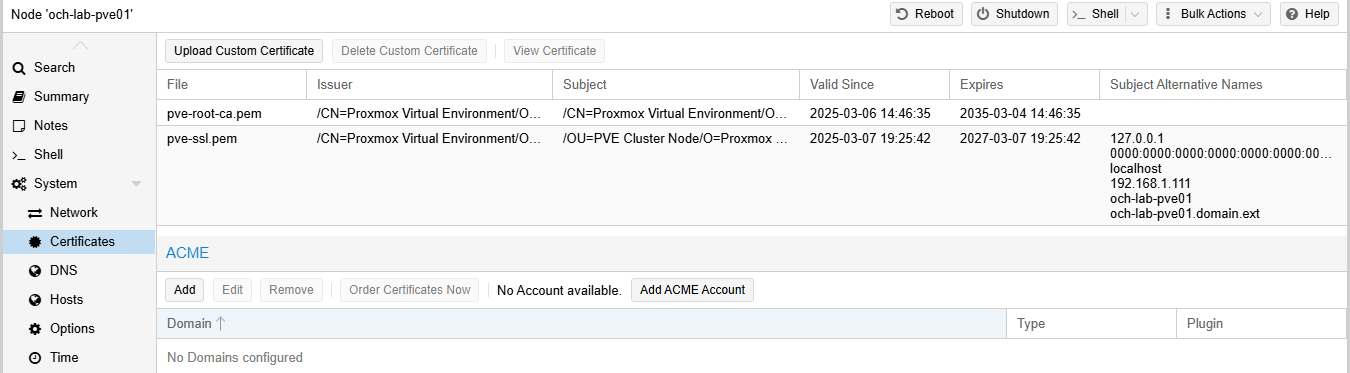This screenshot has height=373, width=1350.
Task: Click the ACME Remove button
Action: (x=291, y=290)
